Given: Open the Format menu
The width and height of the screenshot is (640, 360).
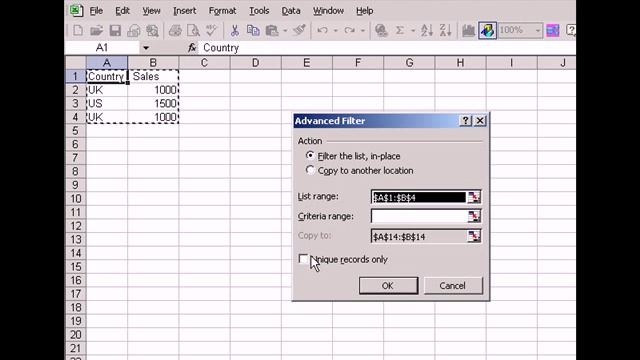Looking at the screenshot, I should (x=222, y=11).
